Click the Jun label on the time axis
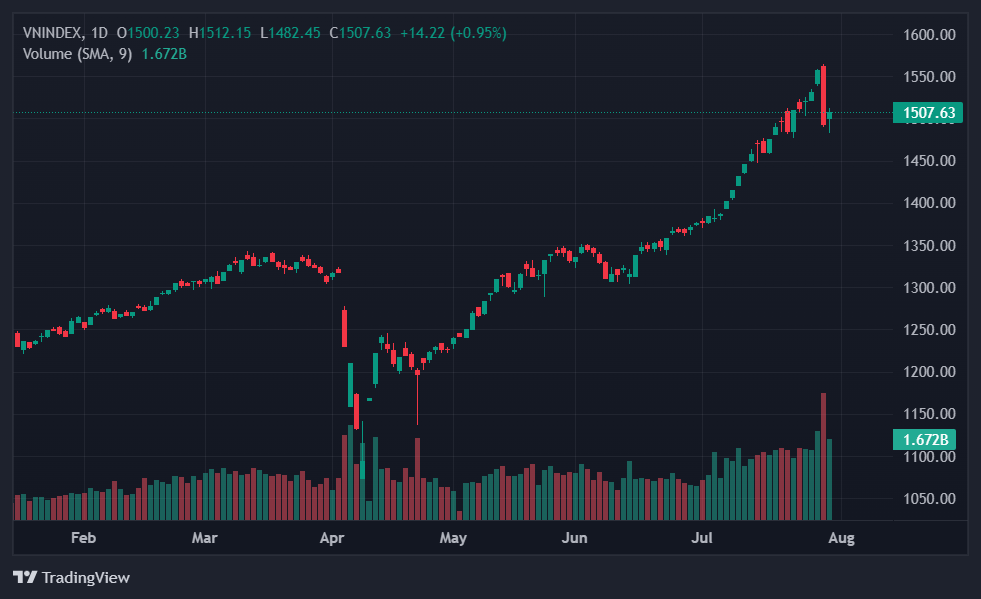 [x=574, y=538]
